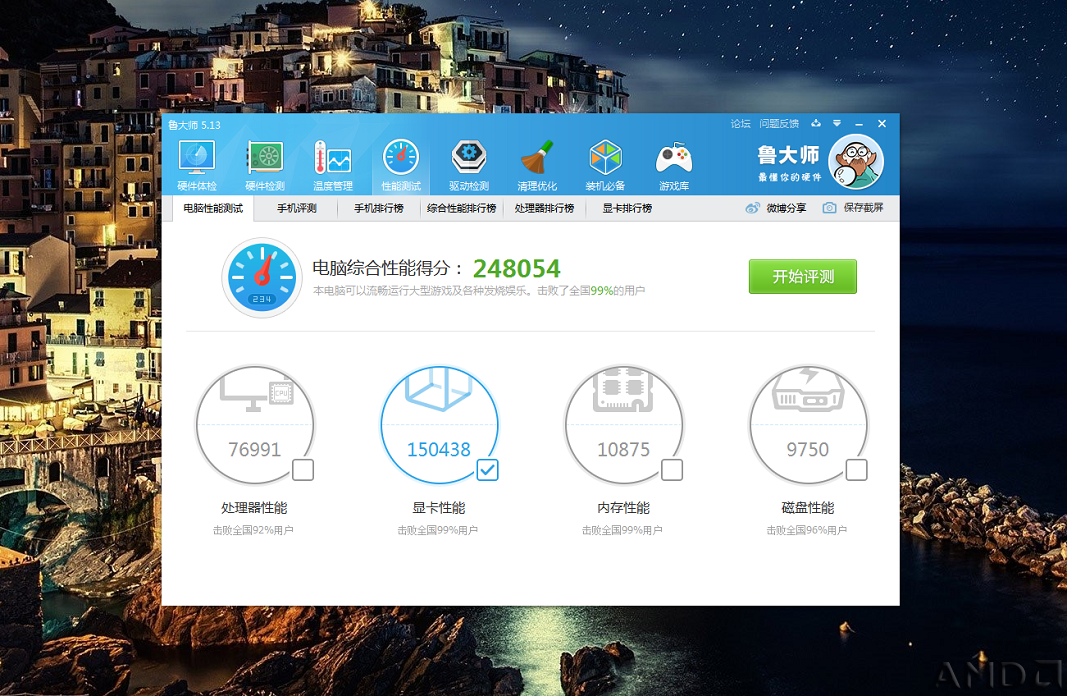Click the processor score circle 76991

pos(255,425)
